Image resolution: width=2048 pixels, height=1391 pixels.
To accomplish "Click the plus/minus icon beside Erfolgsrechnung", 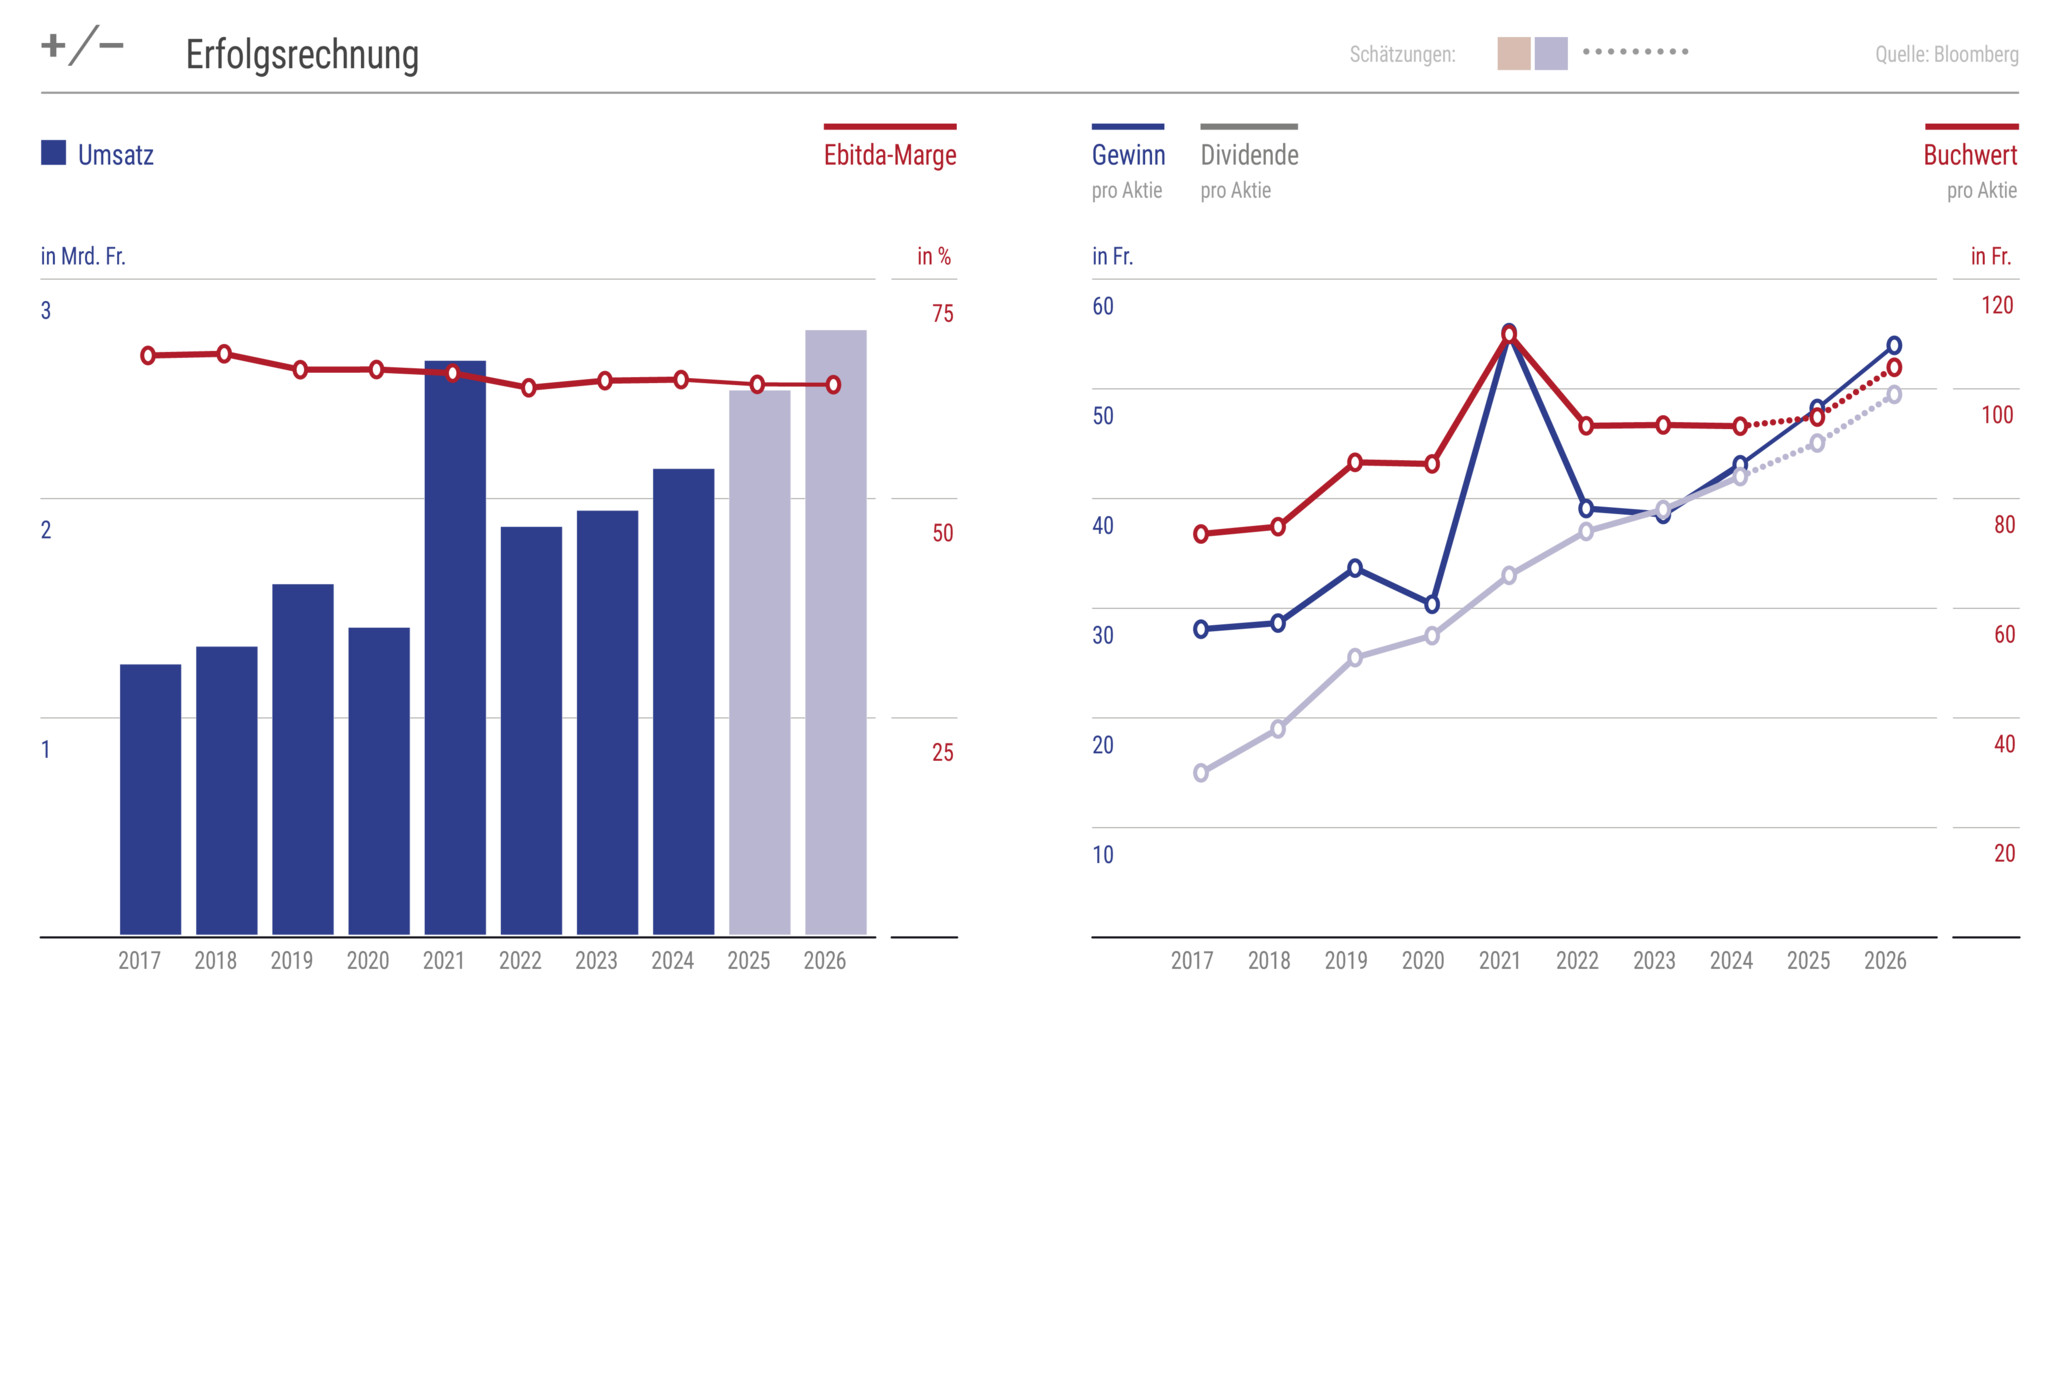I will (82, 46).
